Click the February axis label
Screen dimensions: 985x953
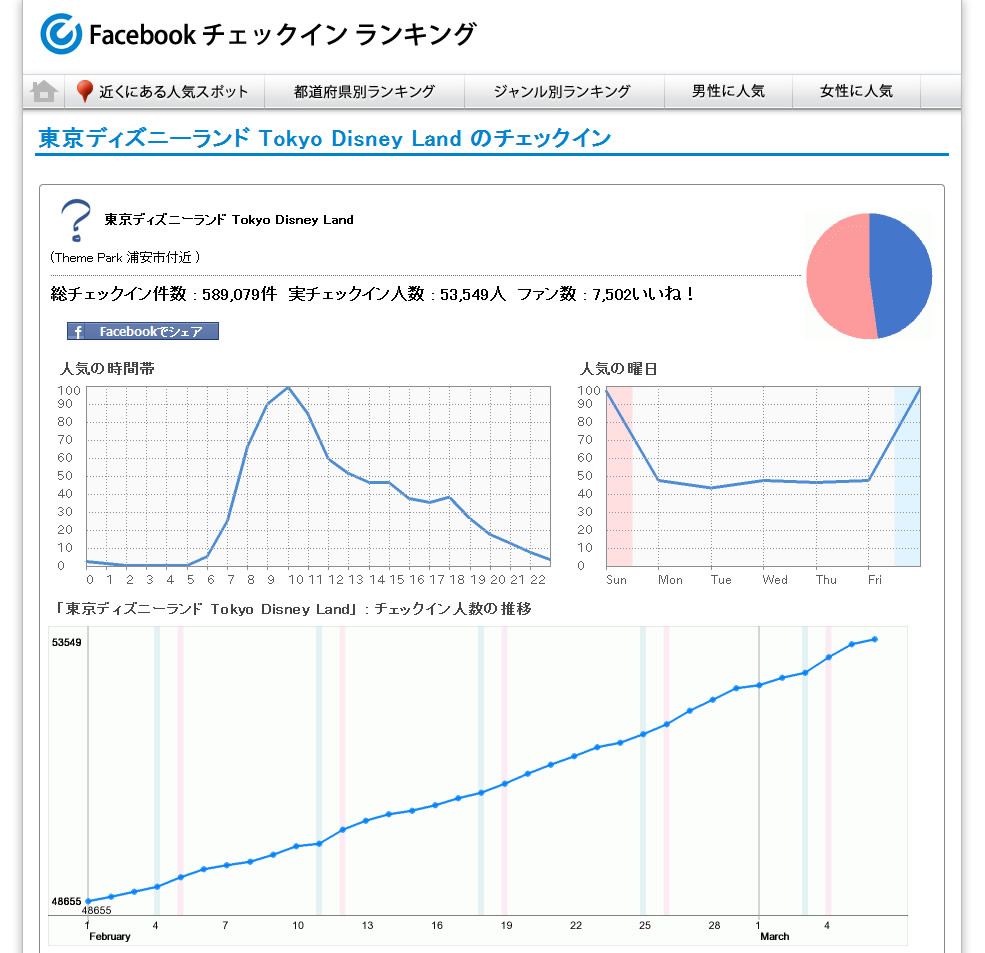pos(110,936)
